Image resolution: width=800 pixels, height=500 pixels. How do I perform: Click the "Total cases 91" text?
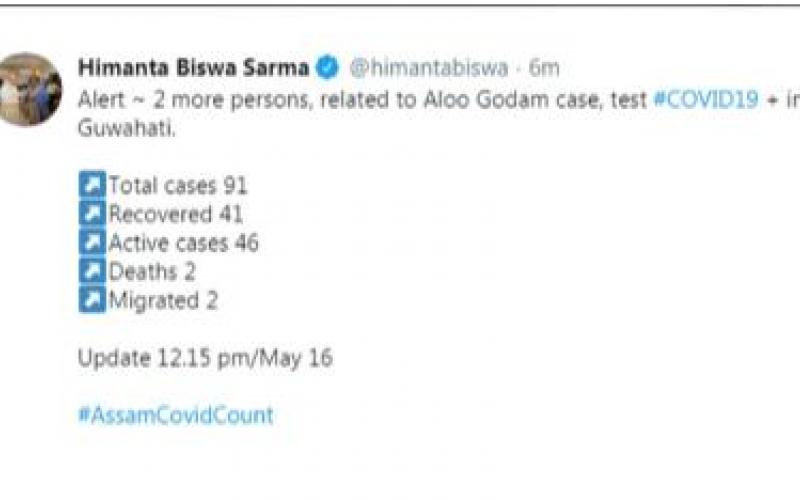pyautogui.click(x=178, y=185)
